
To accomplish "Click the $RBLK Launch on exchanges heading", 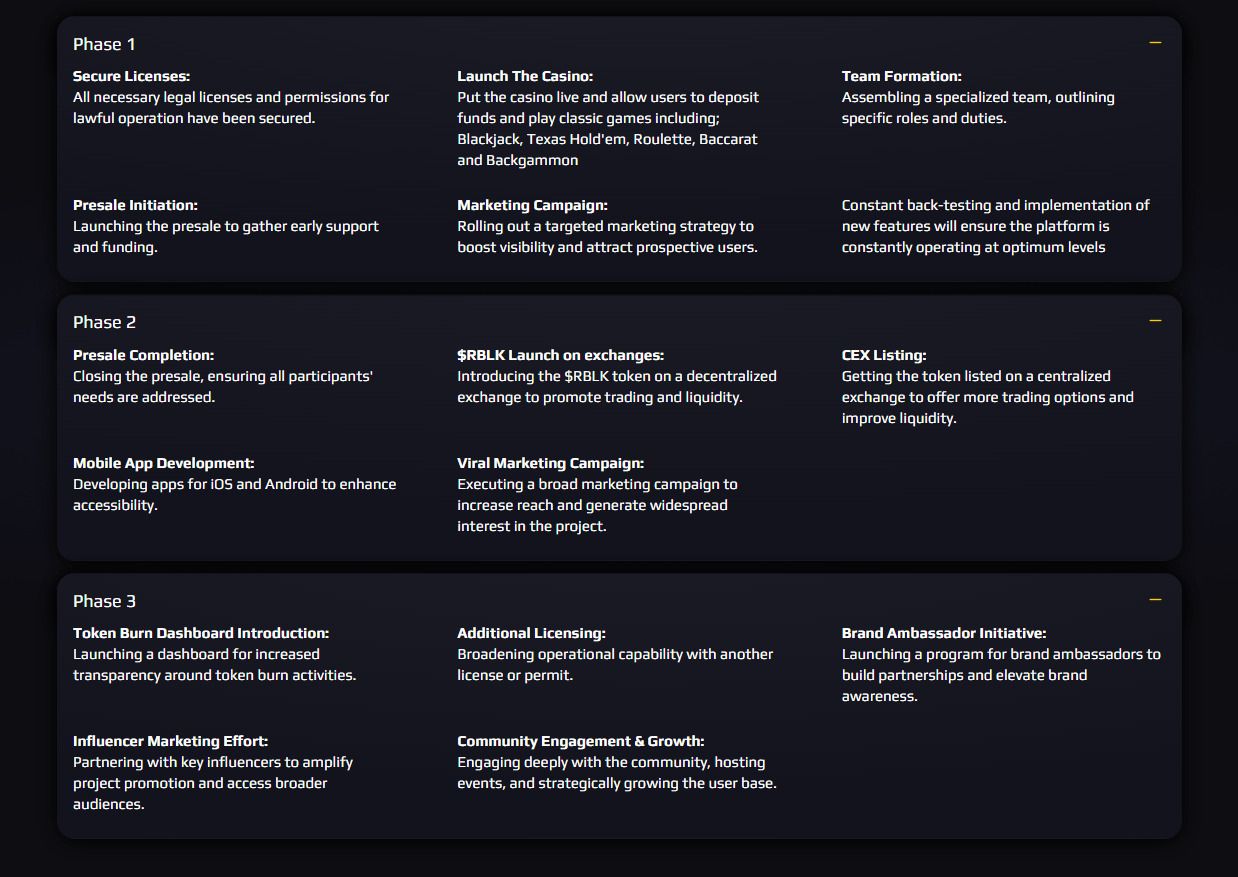I will (x=560, y=355).
